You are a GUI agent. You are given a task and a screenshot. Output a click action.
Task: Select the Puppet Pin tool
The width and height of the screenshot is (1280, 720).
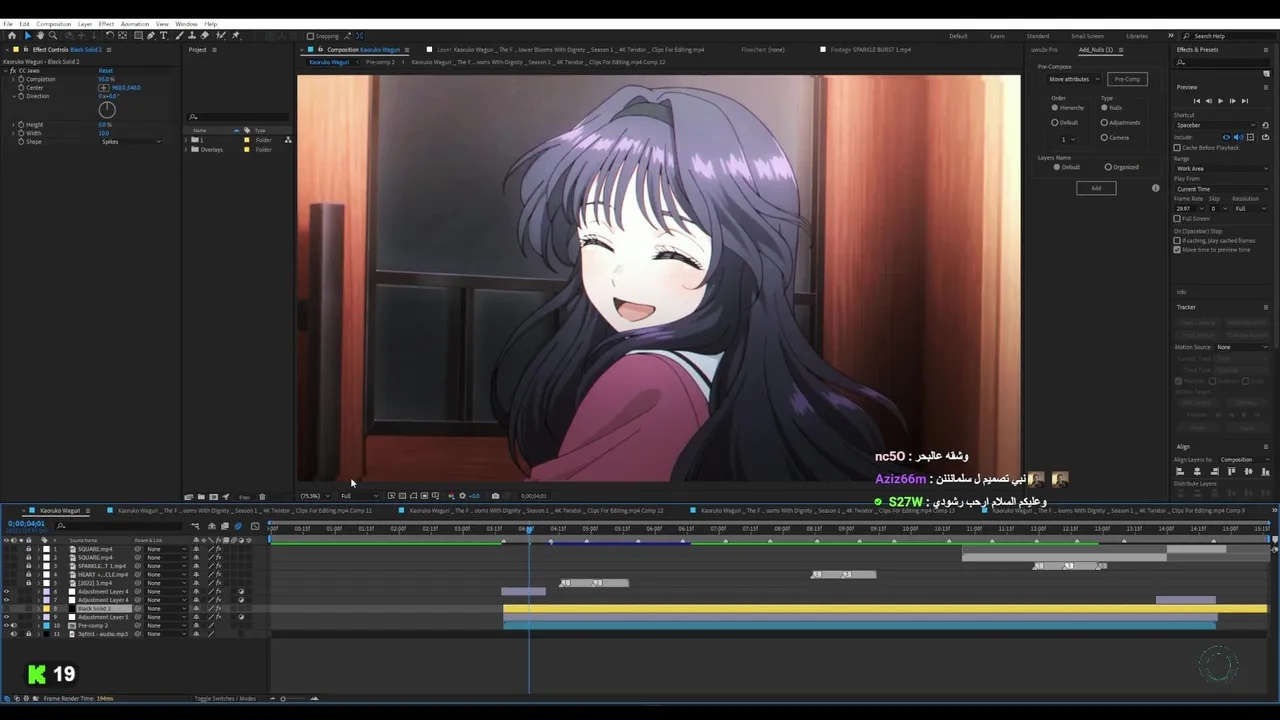point(235,35)
